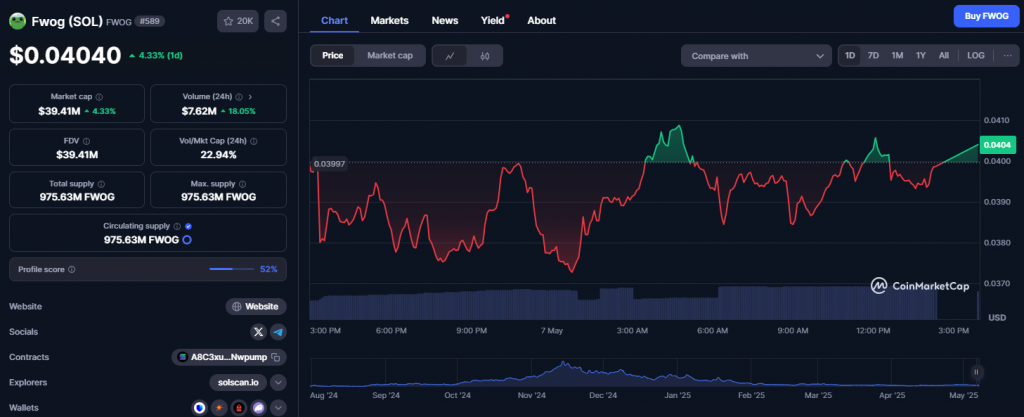Select the red lock wallet icon
The image size is (1024, 417).
[239, 408]
